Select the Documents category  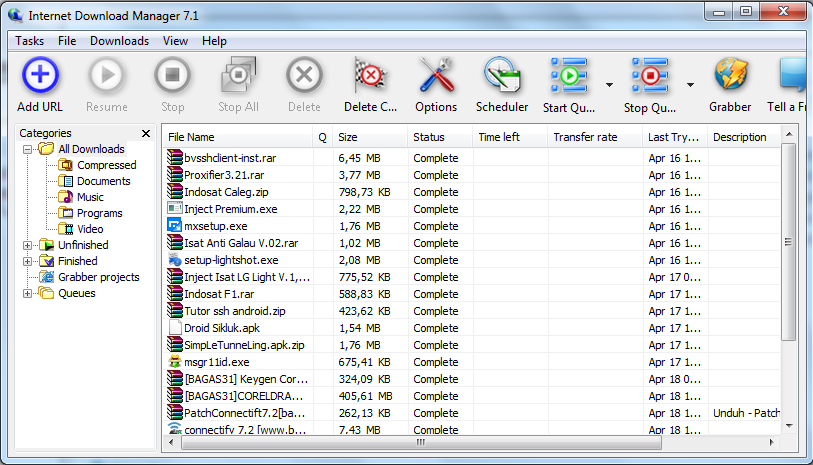coord(104,181)
